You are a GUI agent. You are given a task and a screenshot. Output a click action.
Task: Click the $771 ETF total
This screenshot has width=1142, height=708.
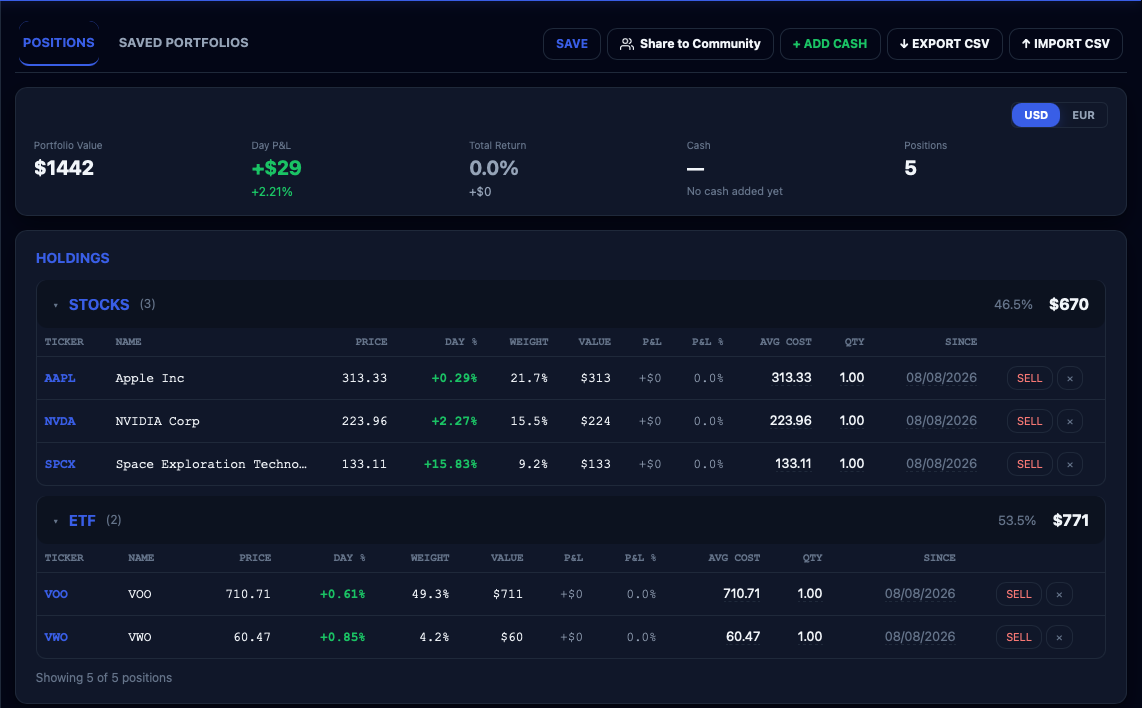[1071, 520]
